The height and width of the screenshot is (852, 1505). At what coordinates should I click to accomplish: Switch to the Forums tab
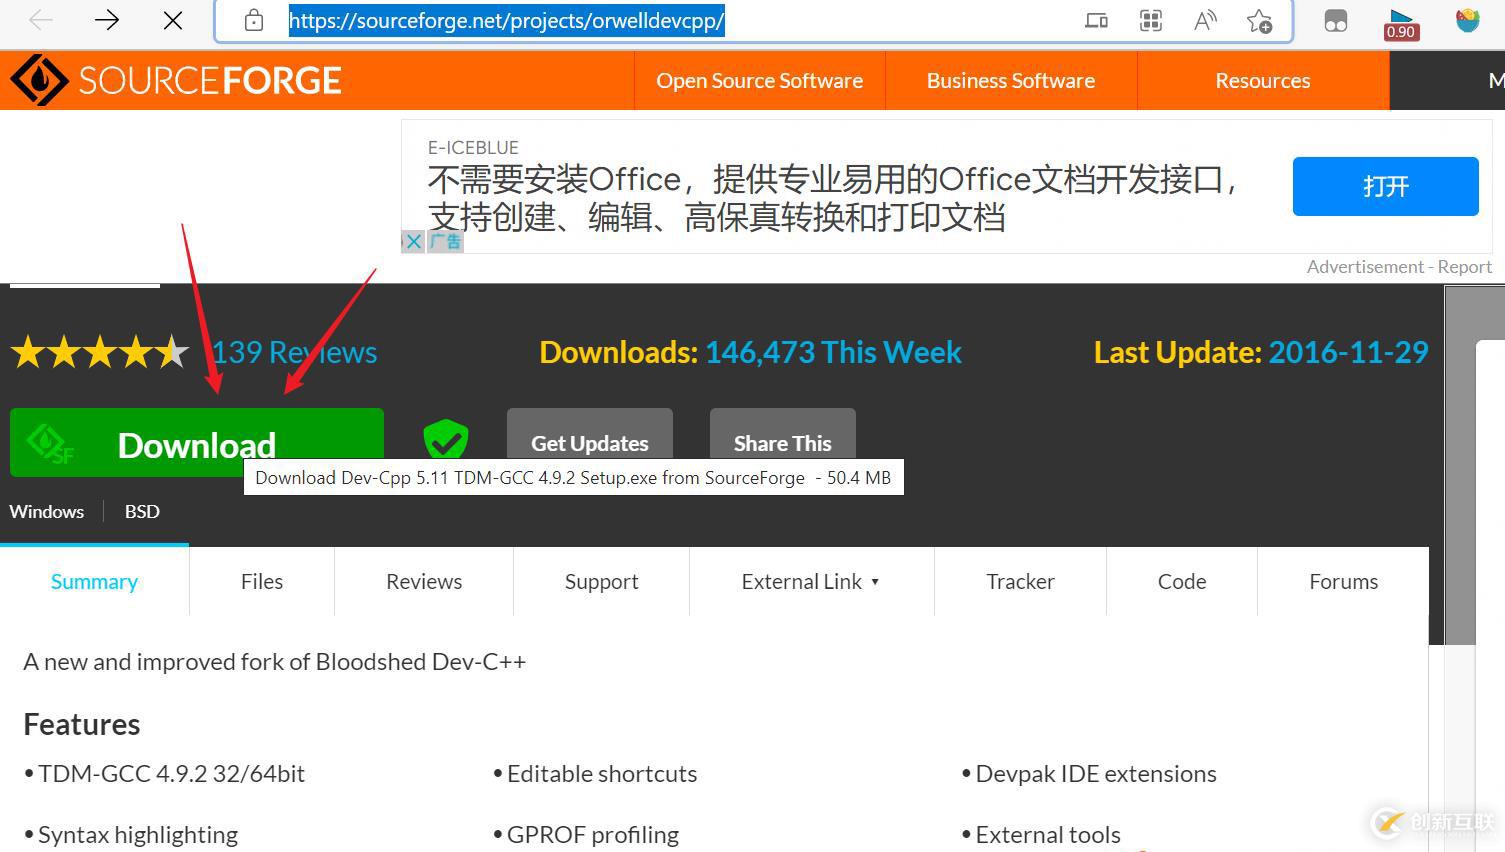click(x=1343, y=581)
